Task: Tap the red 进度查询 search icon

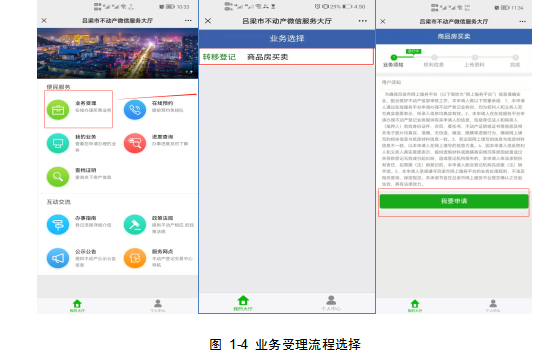Action: click(x=135, y=143)
